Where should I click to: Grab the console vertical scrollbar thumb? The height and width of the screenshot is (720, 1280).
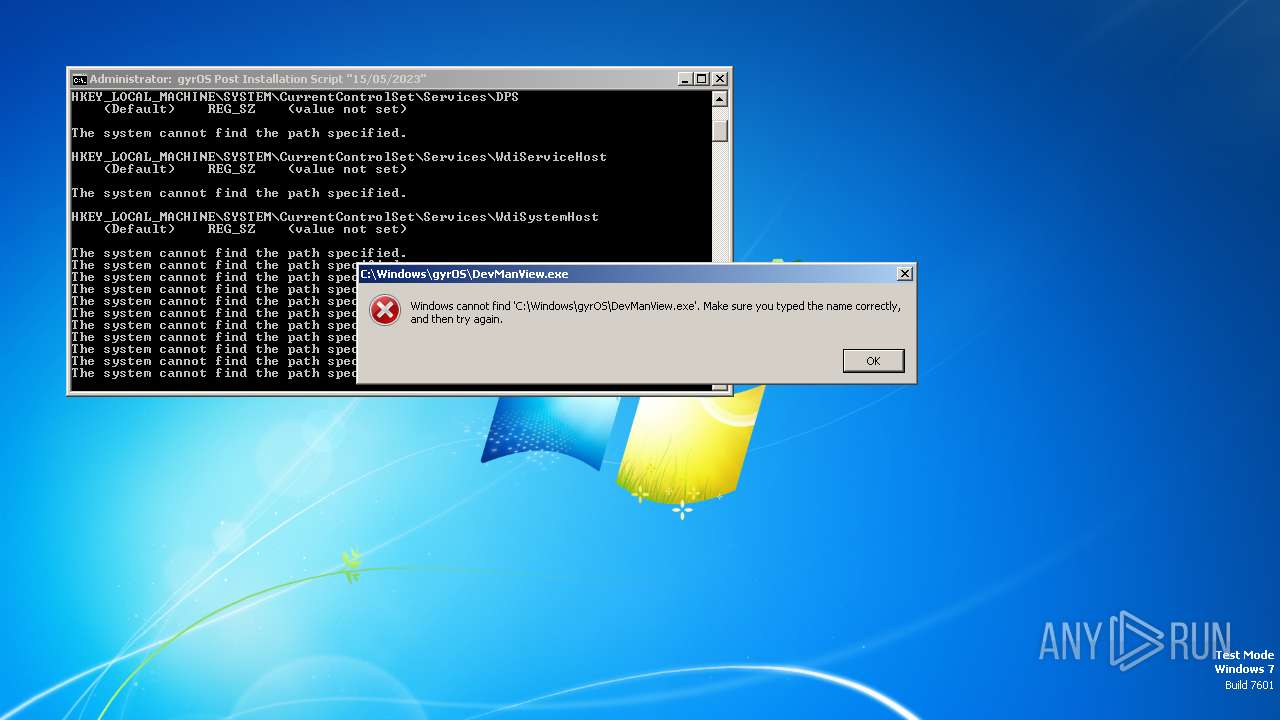pos(720,130)
